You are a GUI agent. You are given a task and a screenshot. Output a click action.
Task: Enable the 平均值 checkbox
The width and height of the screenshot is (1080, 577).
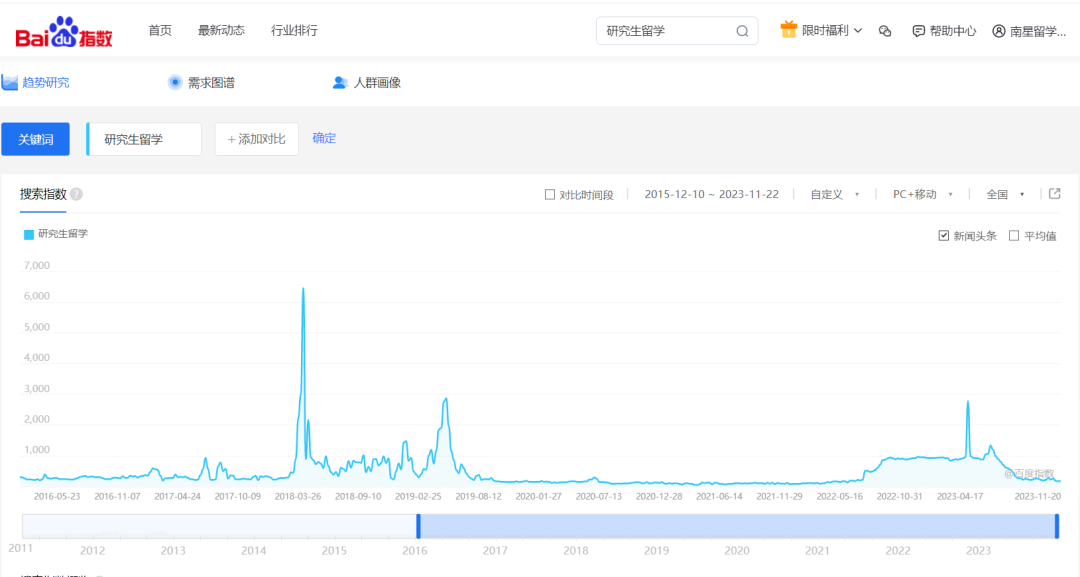(1014, 235)
